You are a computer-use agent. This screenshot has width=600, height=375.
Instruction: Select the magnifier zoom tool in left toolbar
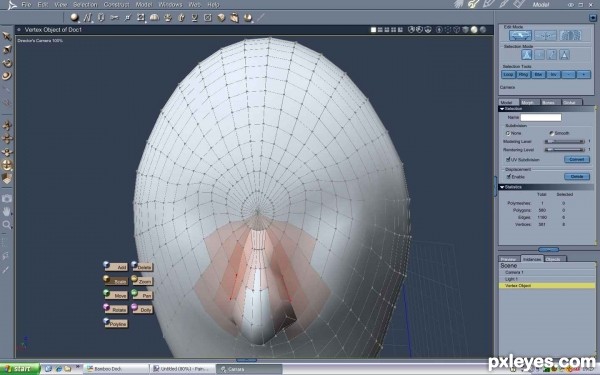(7, 225)
